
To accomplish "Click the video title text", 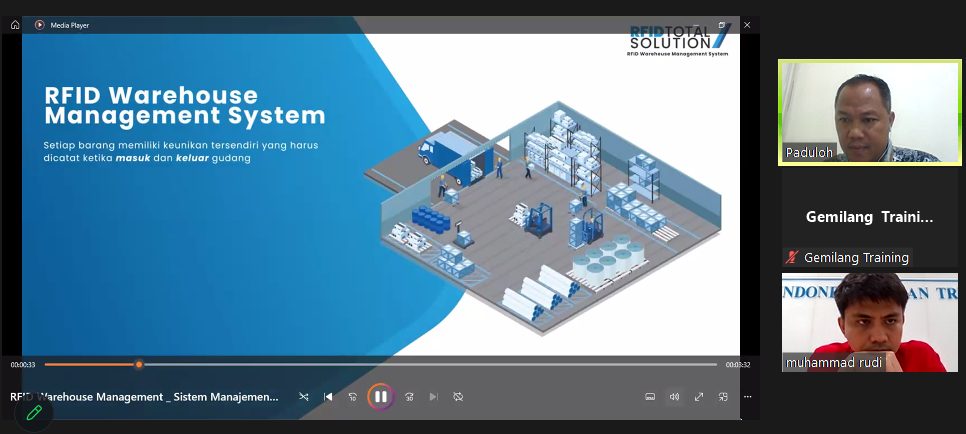I will click(x=144, y=397).
